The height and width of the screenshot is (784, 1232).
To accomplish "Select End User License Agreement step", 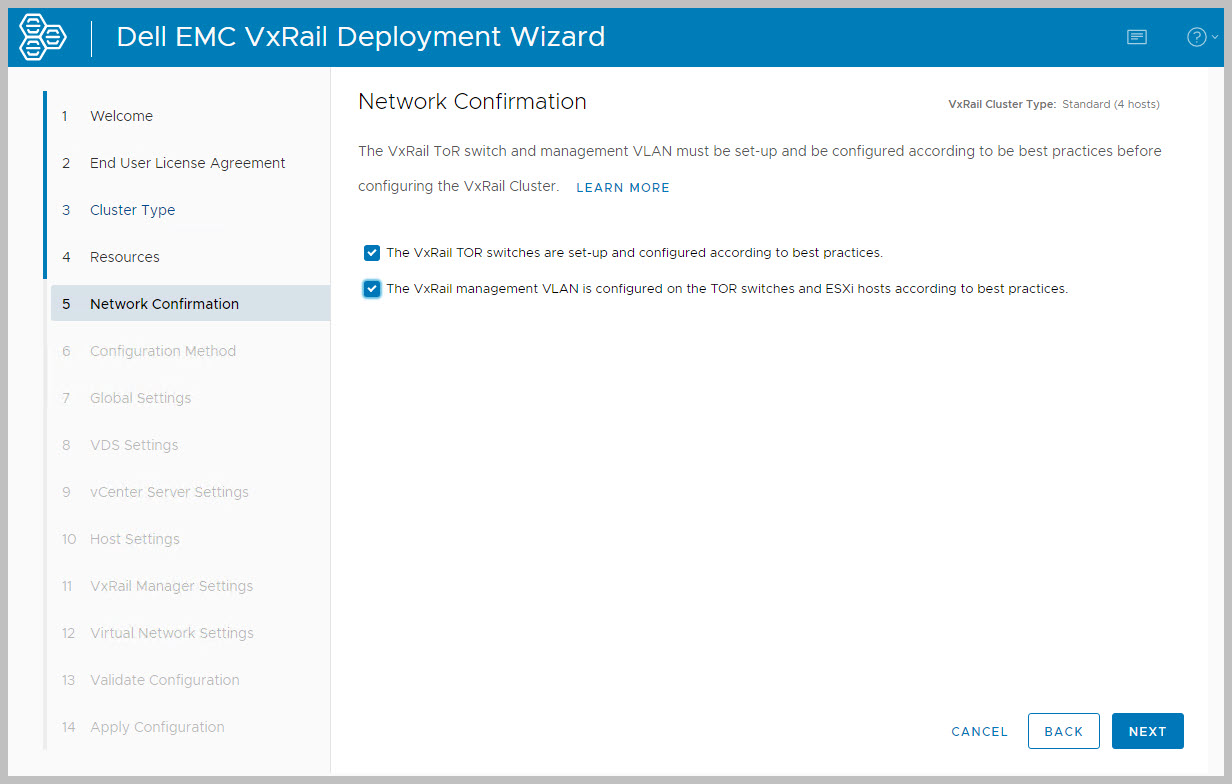I will pos(187,163).
